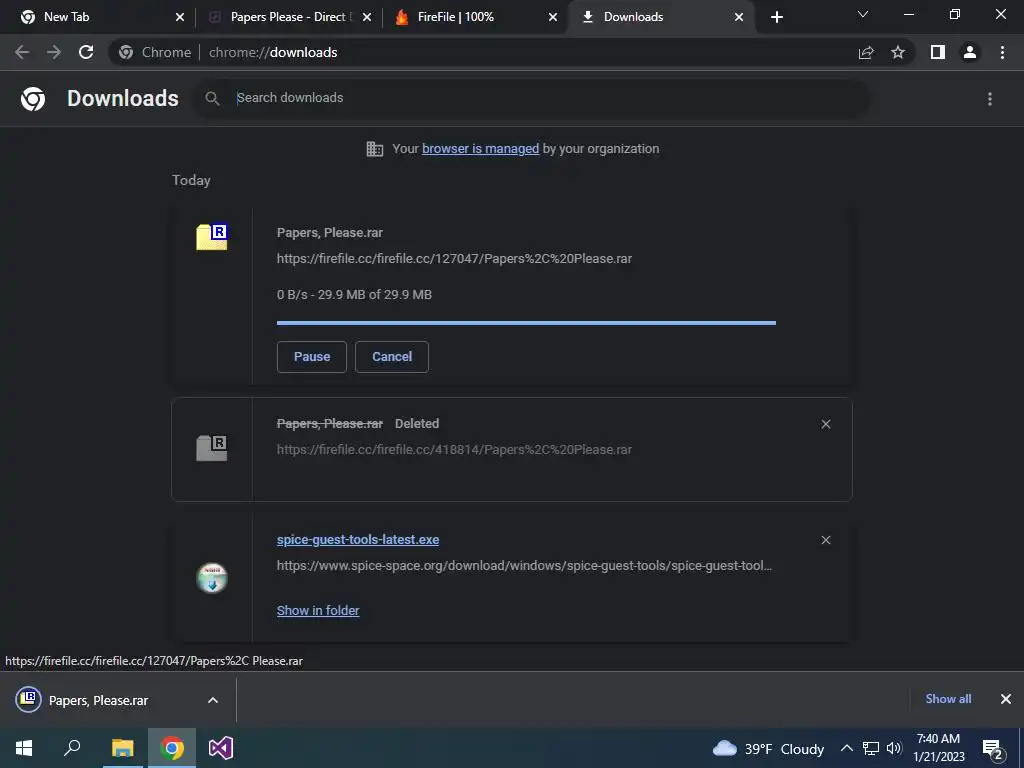Go back with the browser back arrow
The width and height of the screenshot is (1024, 768).
coord(22,52)
